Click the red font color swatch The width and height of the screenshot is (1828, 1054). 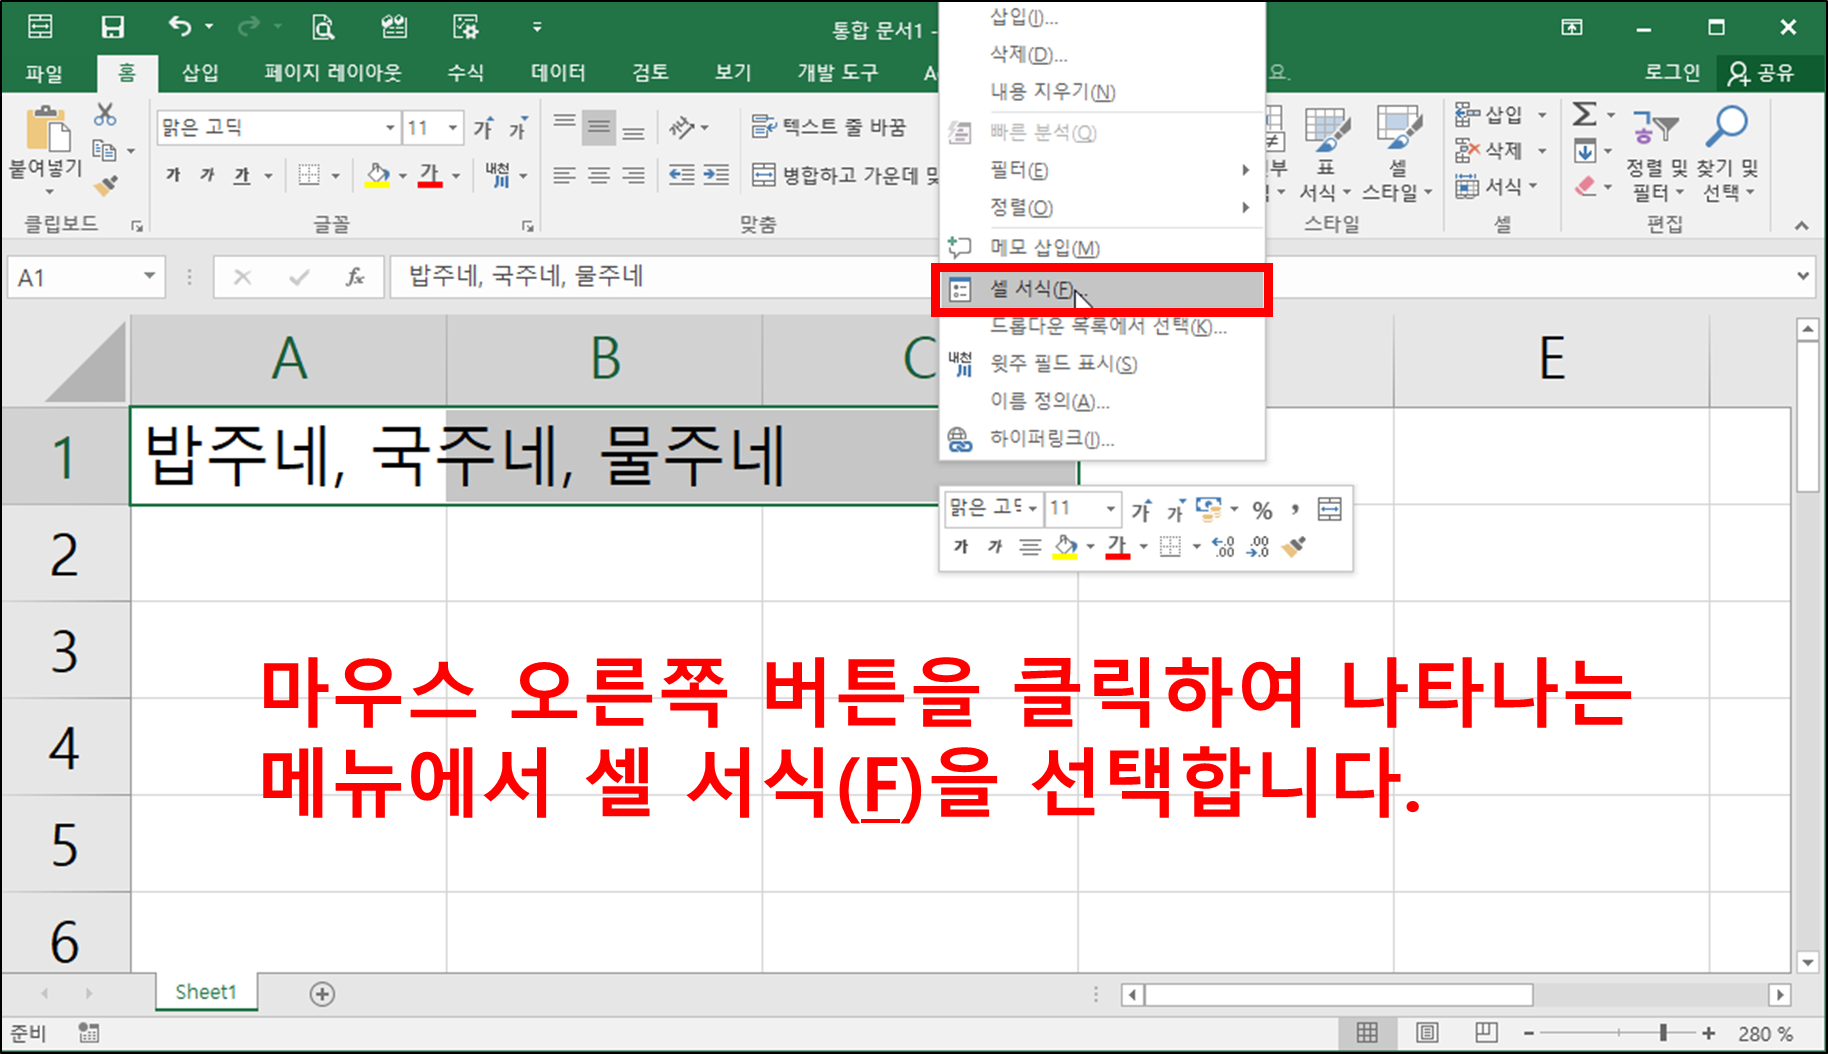click(430, 183)
